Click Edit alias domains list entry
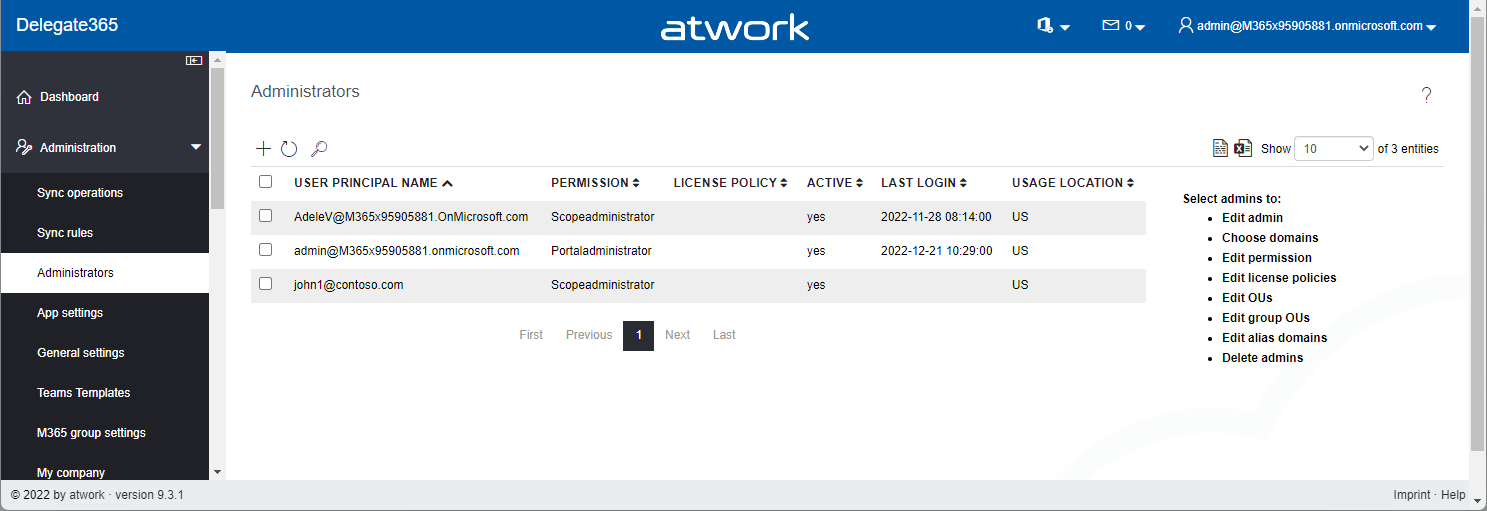Screen dimensions: 1487x511 click(x=1275, y=338)
